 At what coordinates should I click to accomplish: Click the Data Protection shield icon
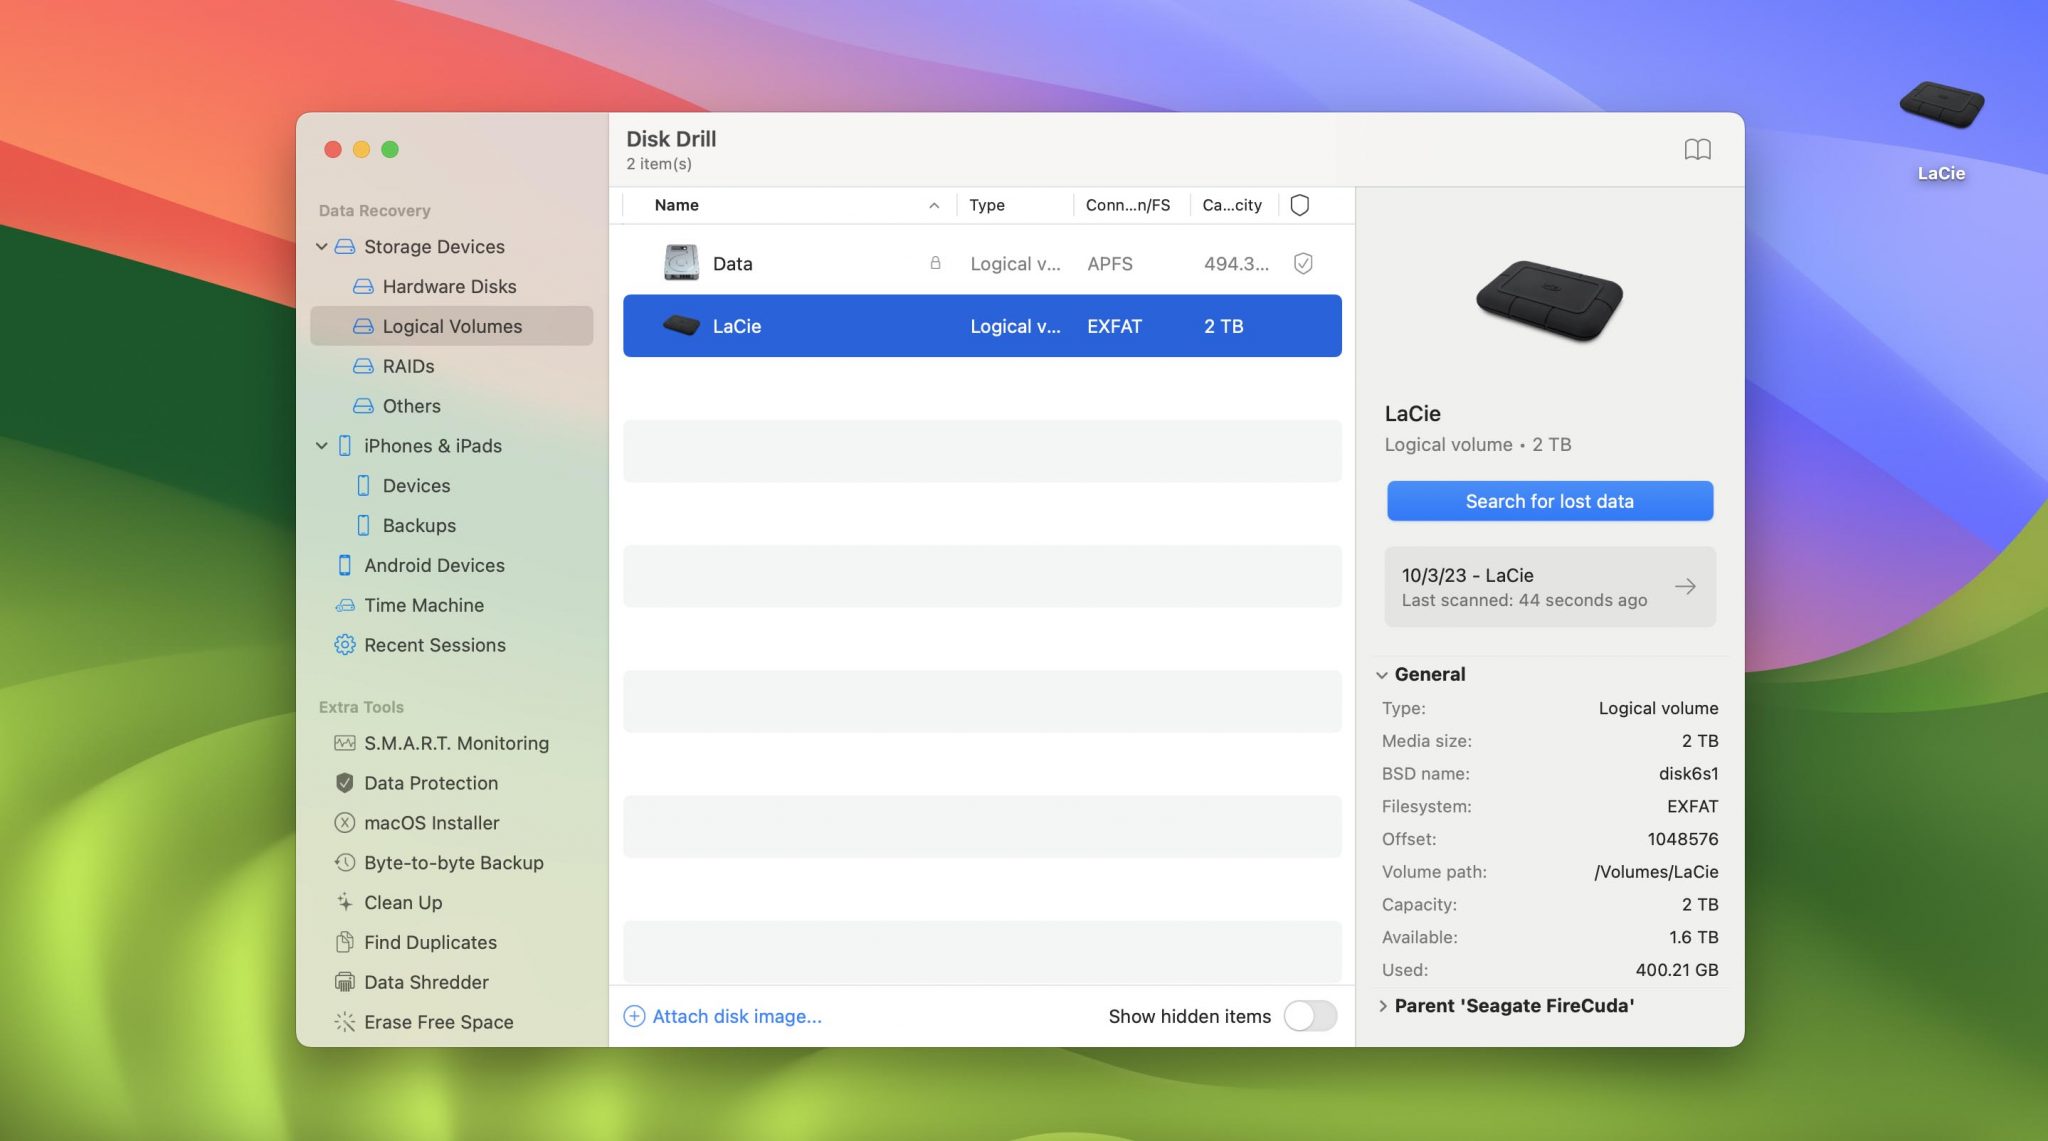point(345,783)
